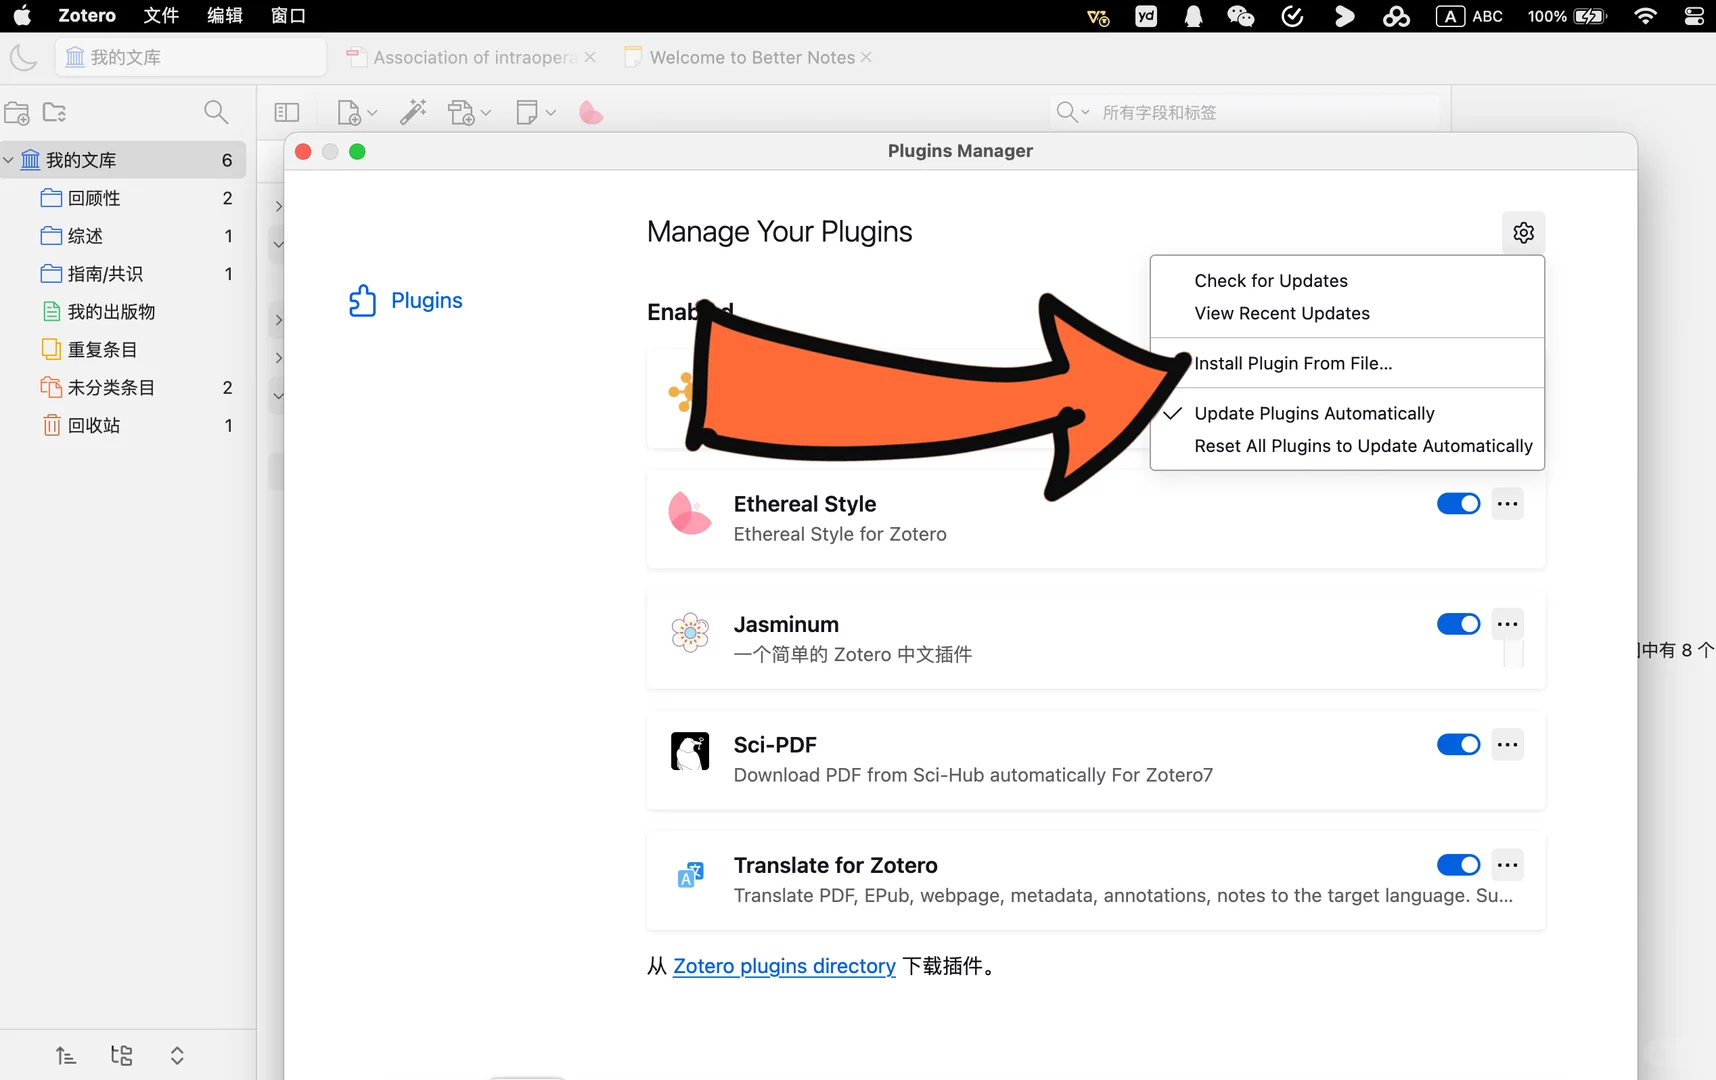Click the Ethereal Style moon icon by the tabs
This screenshot has width=1716, height=1080.
(x=23, y=58)
